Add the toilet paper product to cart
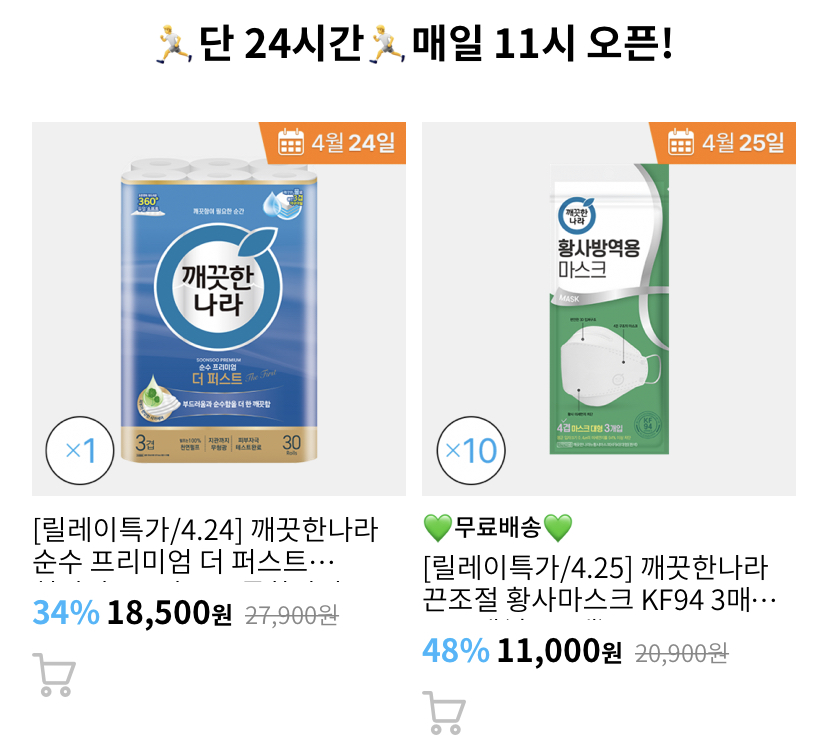828x747 pixels. (x=53, y=675)
